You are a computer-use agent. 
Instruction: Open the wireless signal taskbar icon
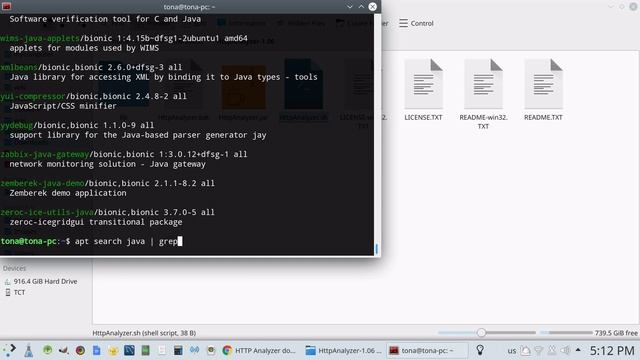(x=194, y=350)
